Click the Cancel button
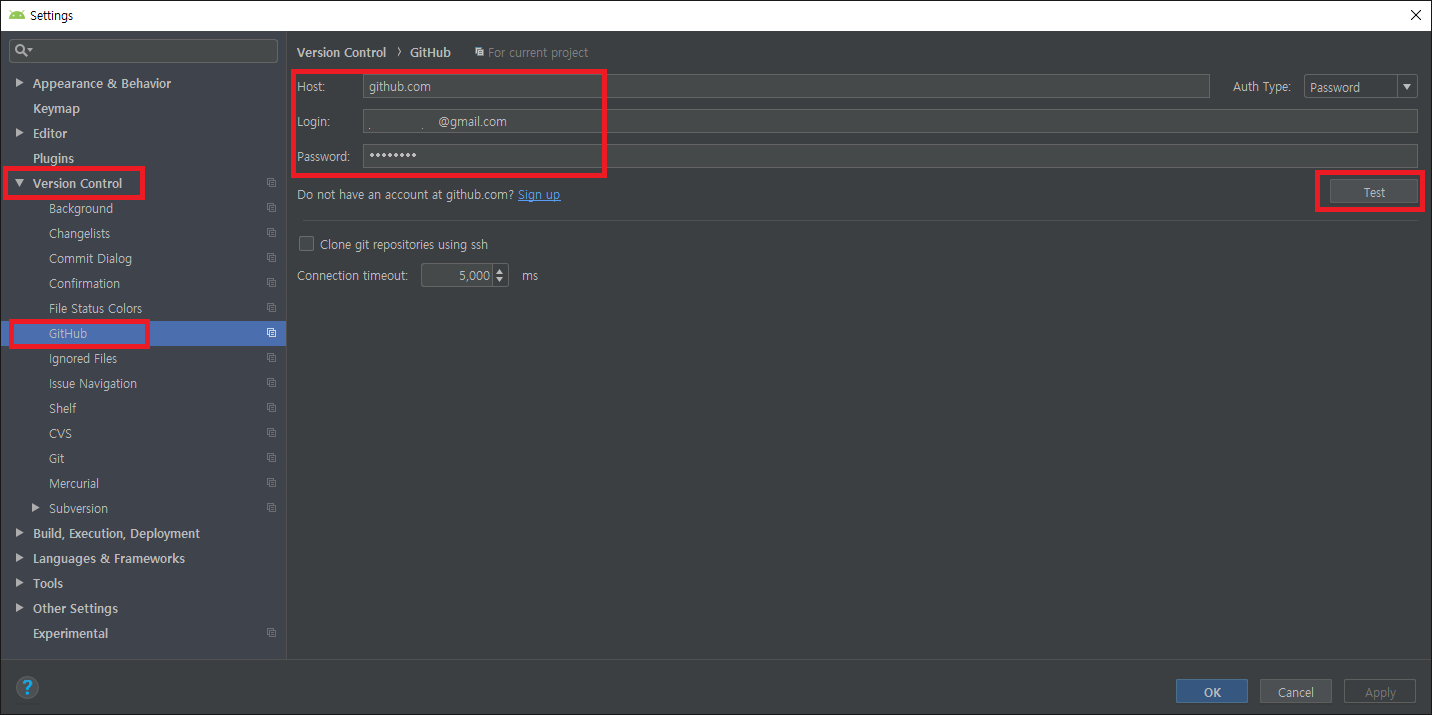Screen dimensions: 1432x715 point(1296,692)
